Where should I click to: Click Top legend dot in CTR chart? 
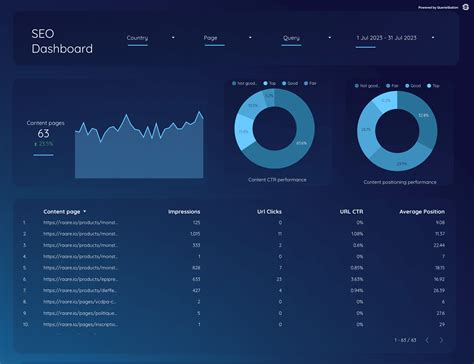265,83
